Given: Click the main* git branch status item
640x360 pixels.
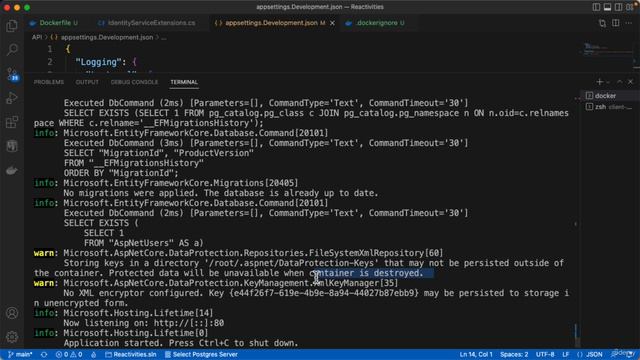Looking at the screenshot, I should tap(20, 354).
